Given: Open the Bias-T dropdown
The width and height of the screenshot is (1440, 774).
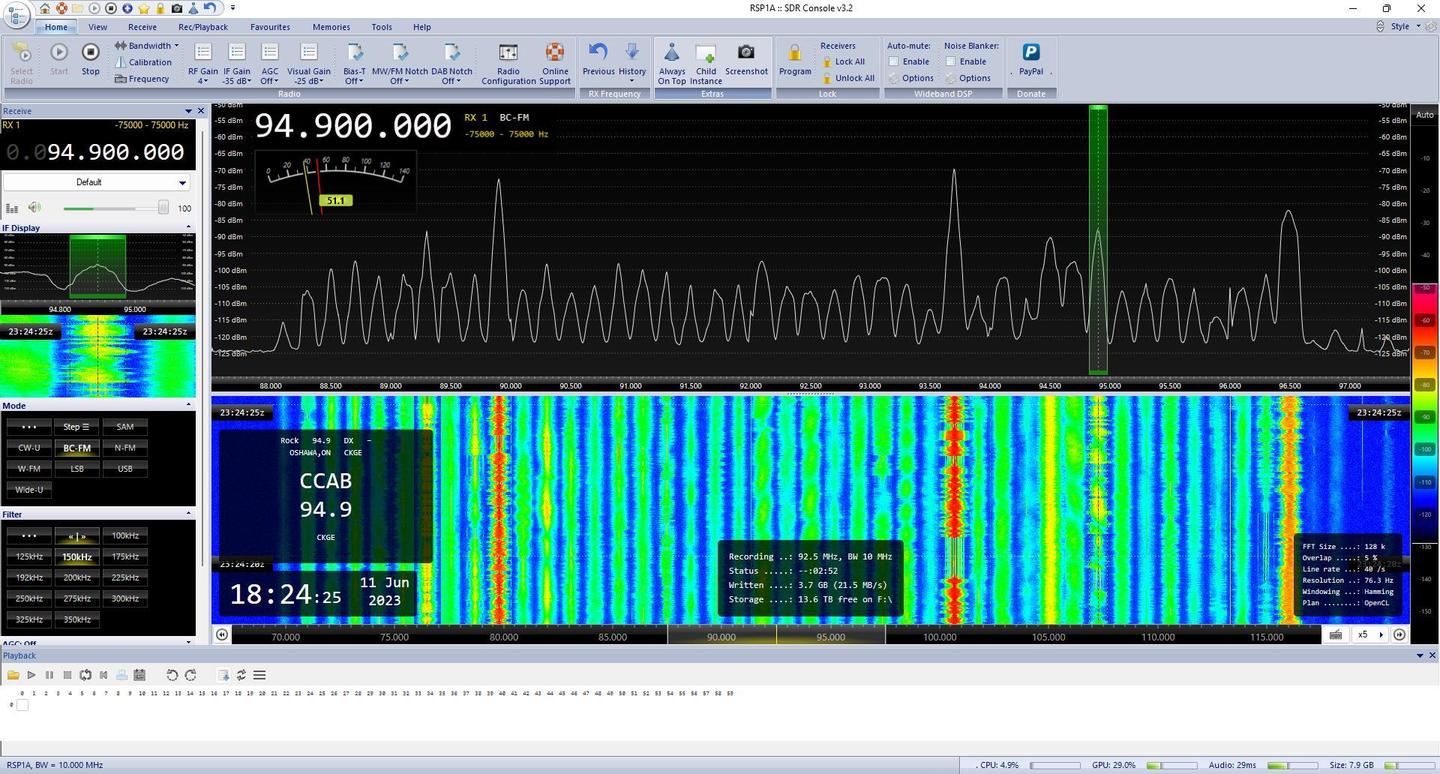Looking at the screenshot, I should point(355,62).
